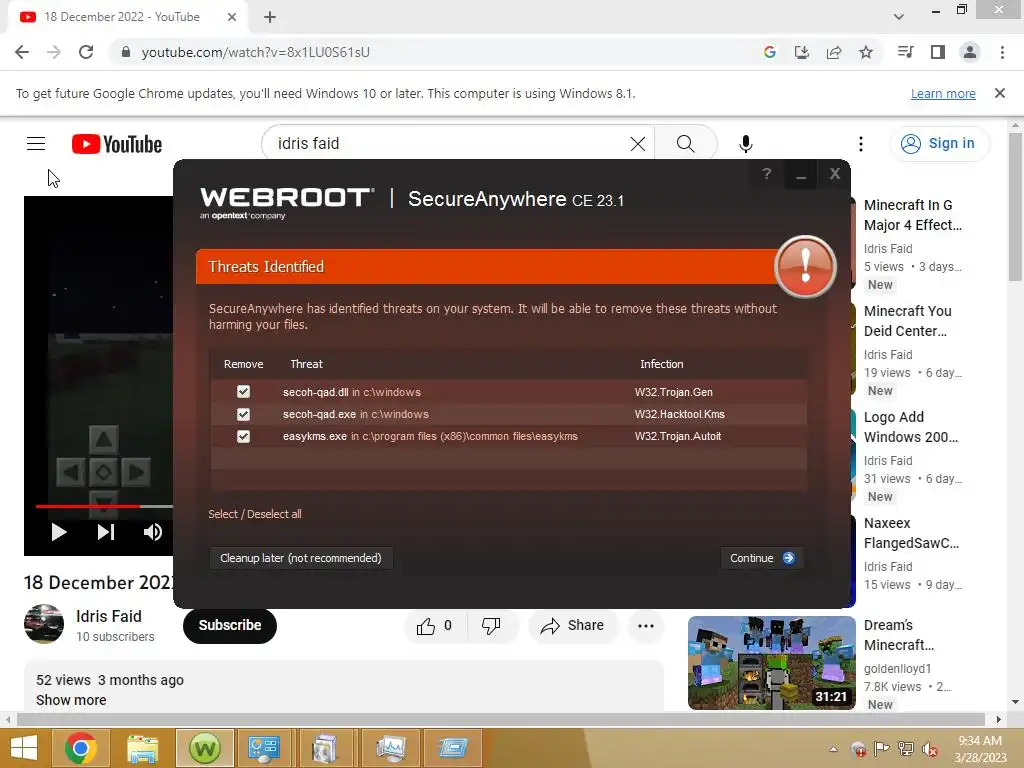Start voice search with microphone icon
Image resolution: width=1024 pixels, height=768 pixels.
(x=745, y=144)
